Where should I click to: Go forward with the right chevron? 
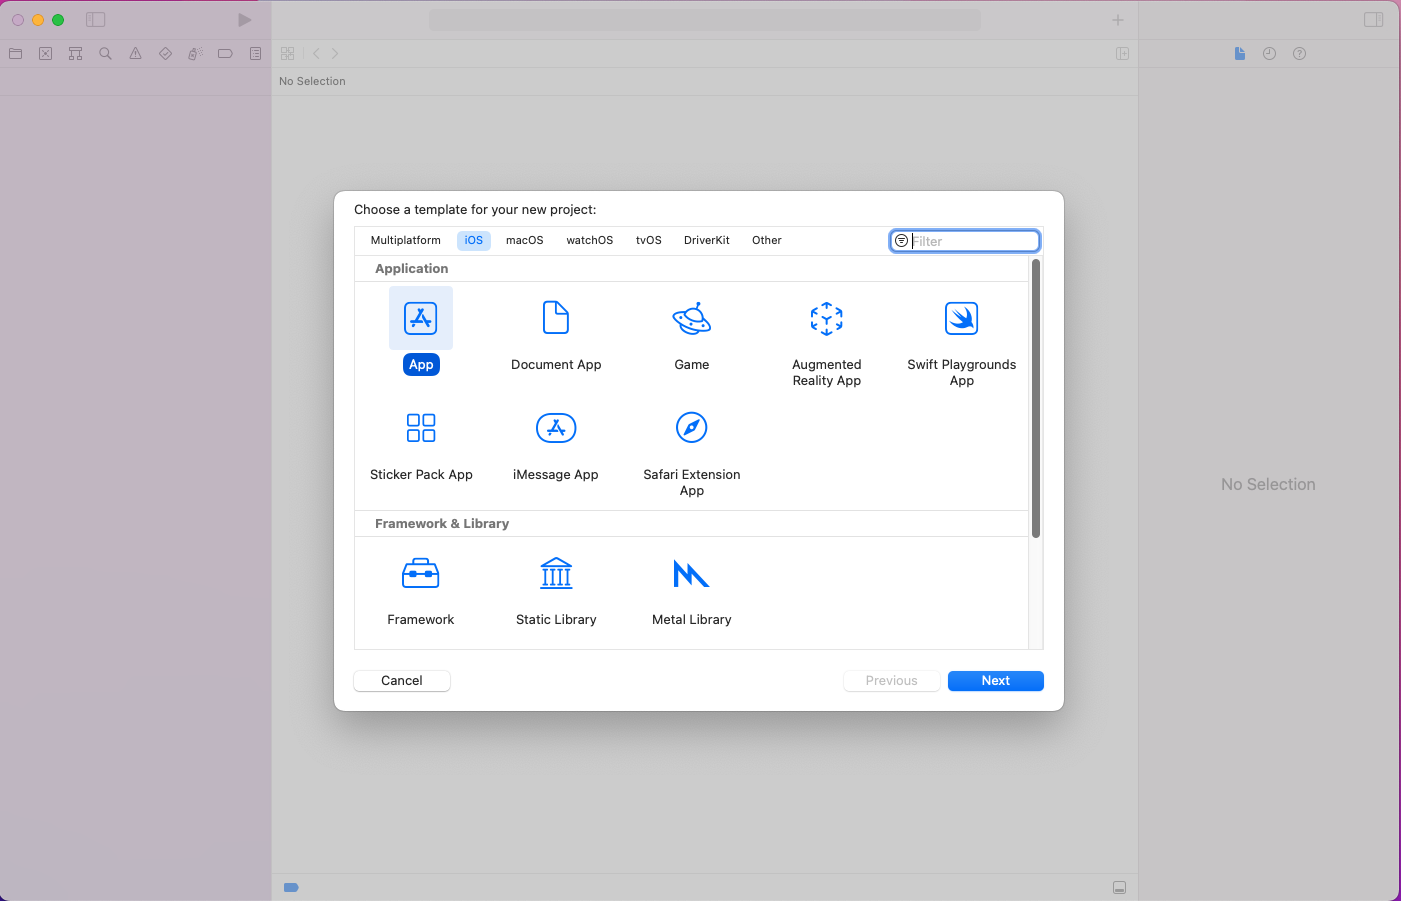point(335,54)
